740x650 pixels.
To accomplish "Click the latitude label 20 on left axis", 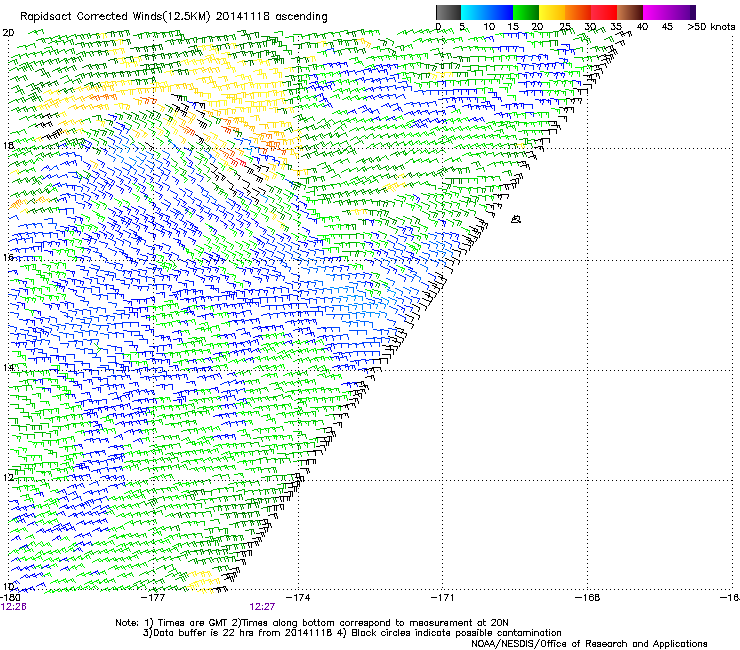I will click(x=8, y=33).
